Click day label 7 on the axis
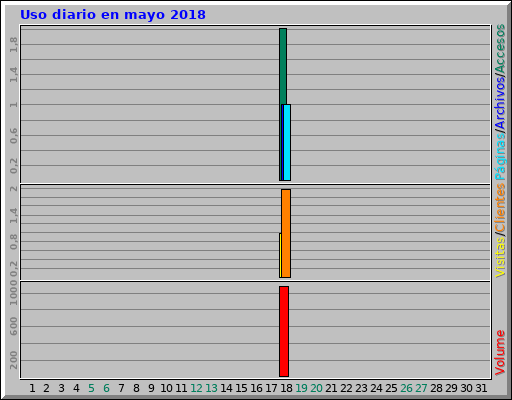 tap(121, 388)
